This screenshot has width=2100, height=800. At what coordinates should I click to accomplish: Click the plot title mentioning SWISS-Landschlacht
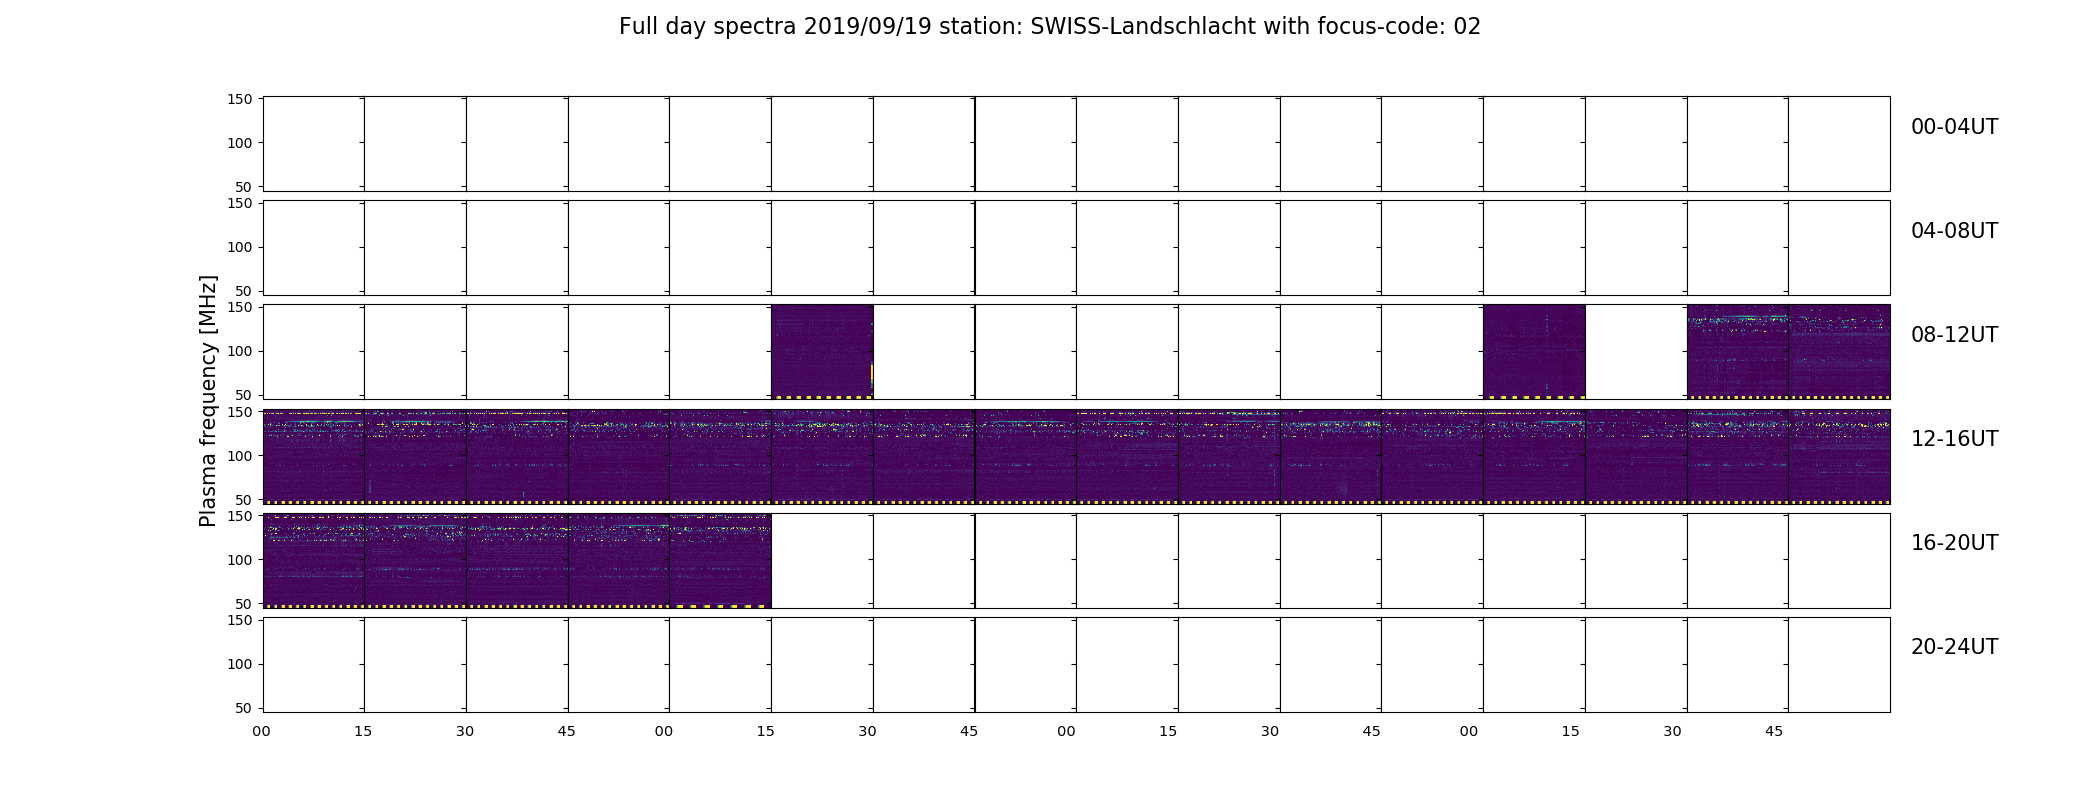point(1049,27)
